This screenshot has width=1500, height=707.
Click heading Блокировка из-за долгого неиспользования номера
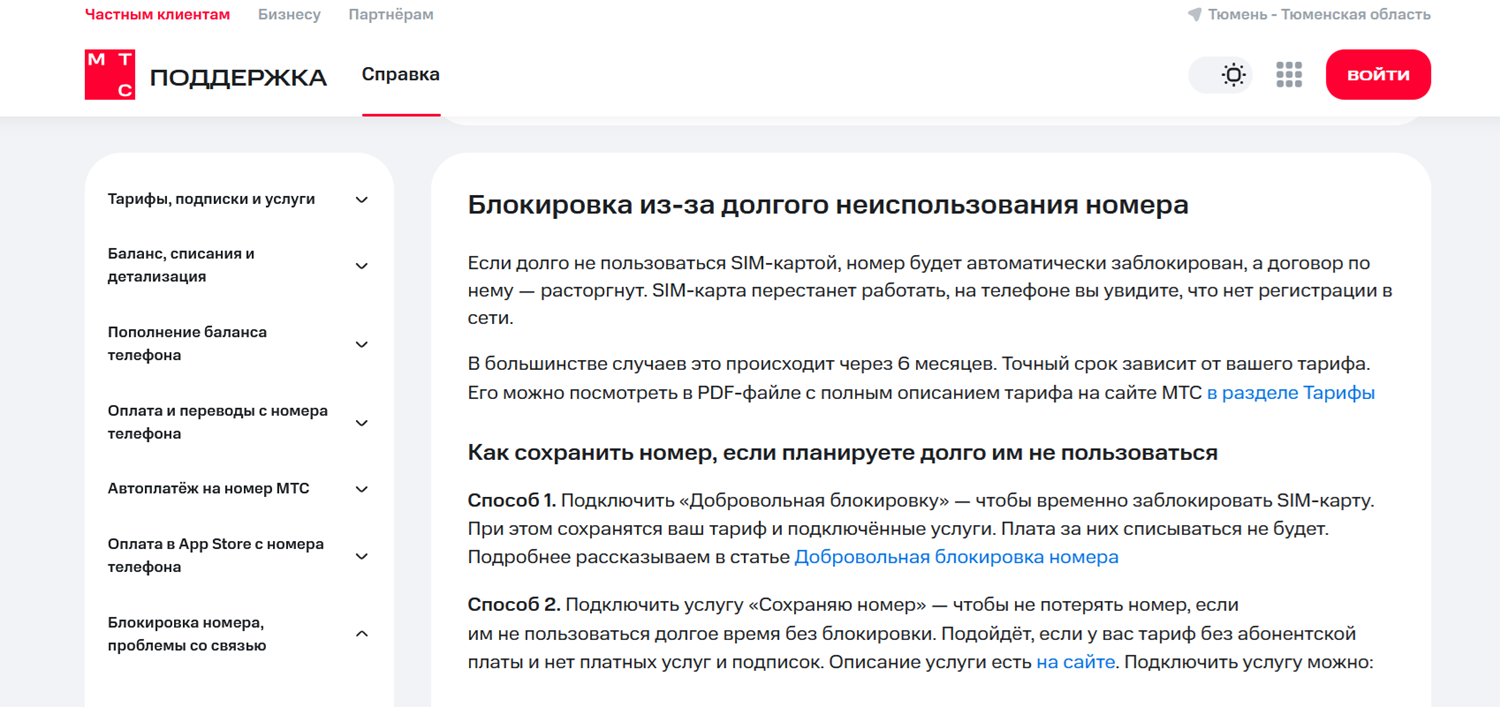(828, 205)
